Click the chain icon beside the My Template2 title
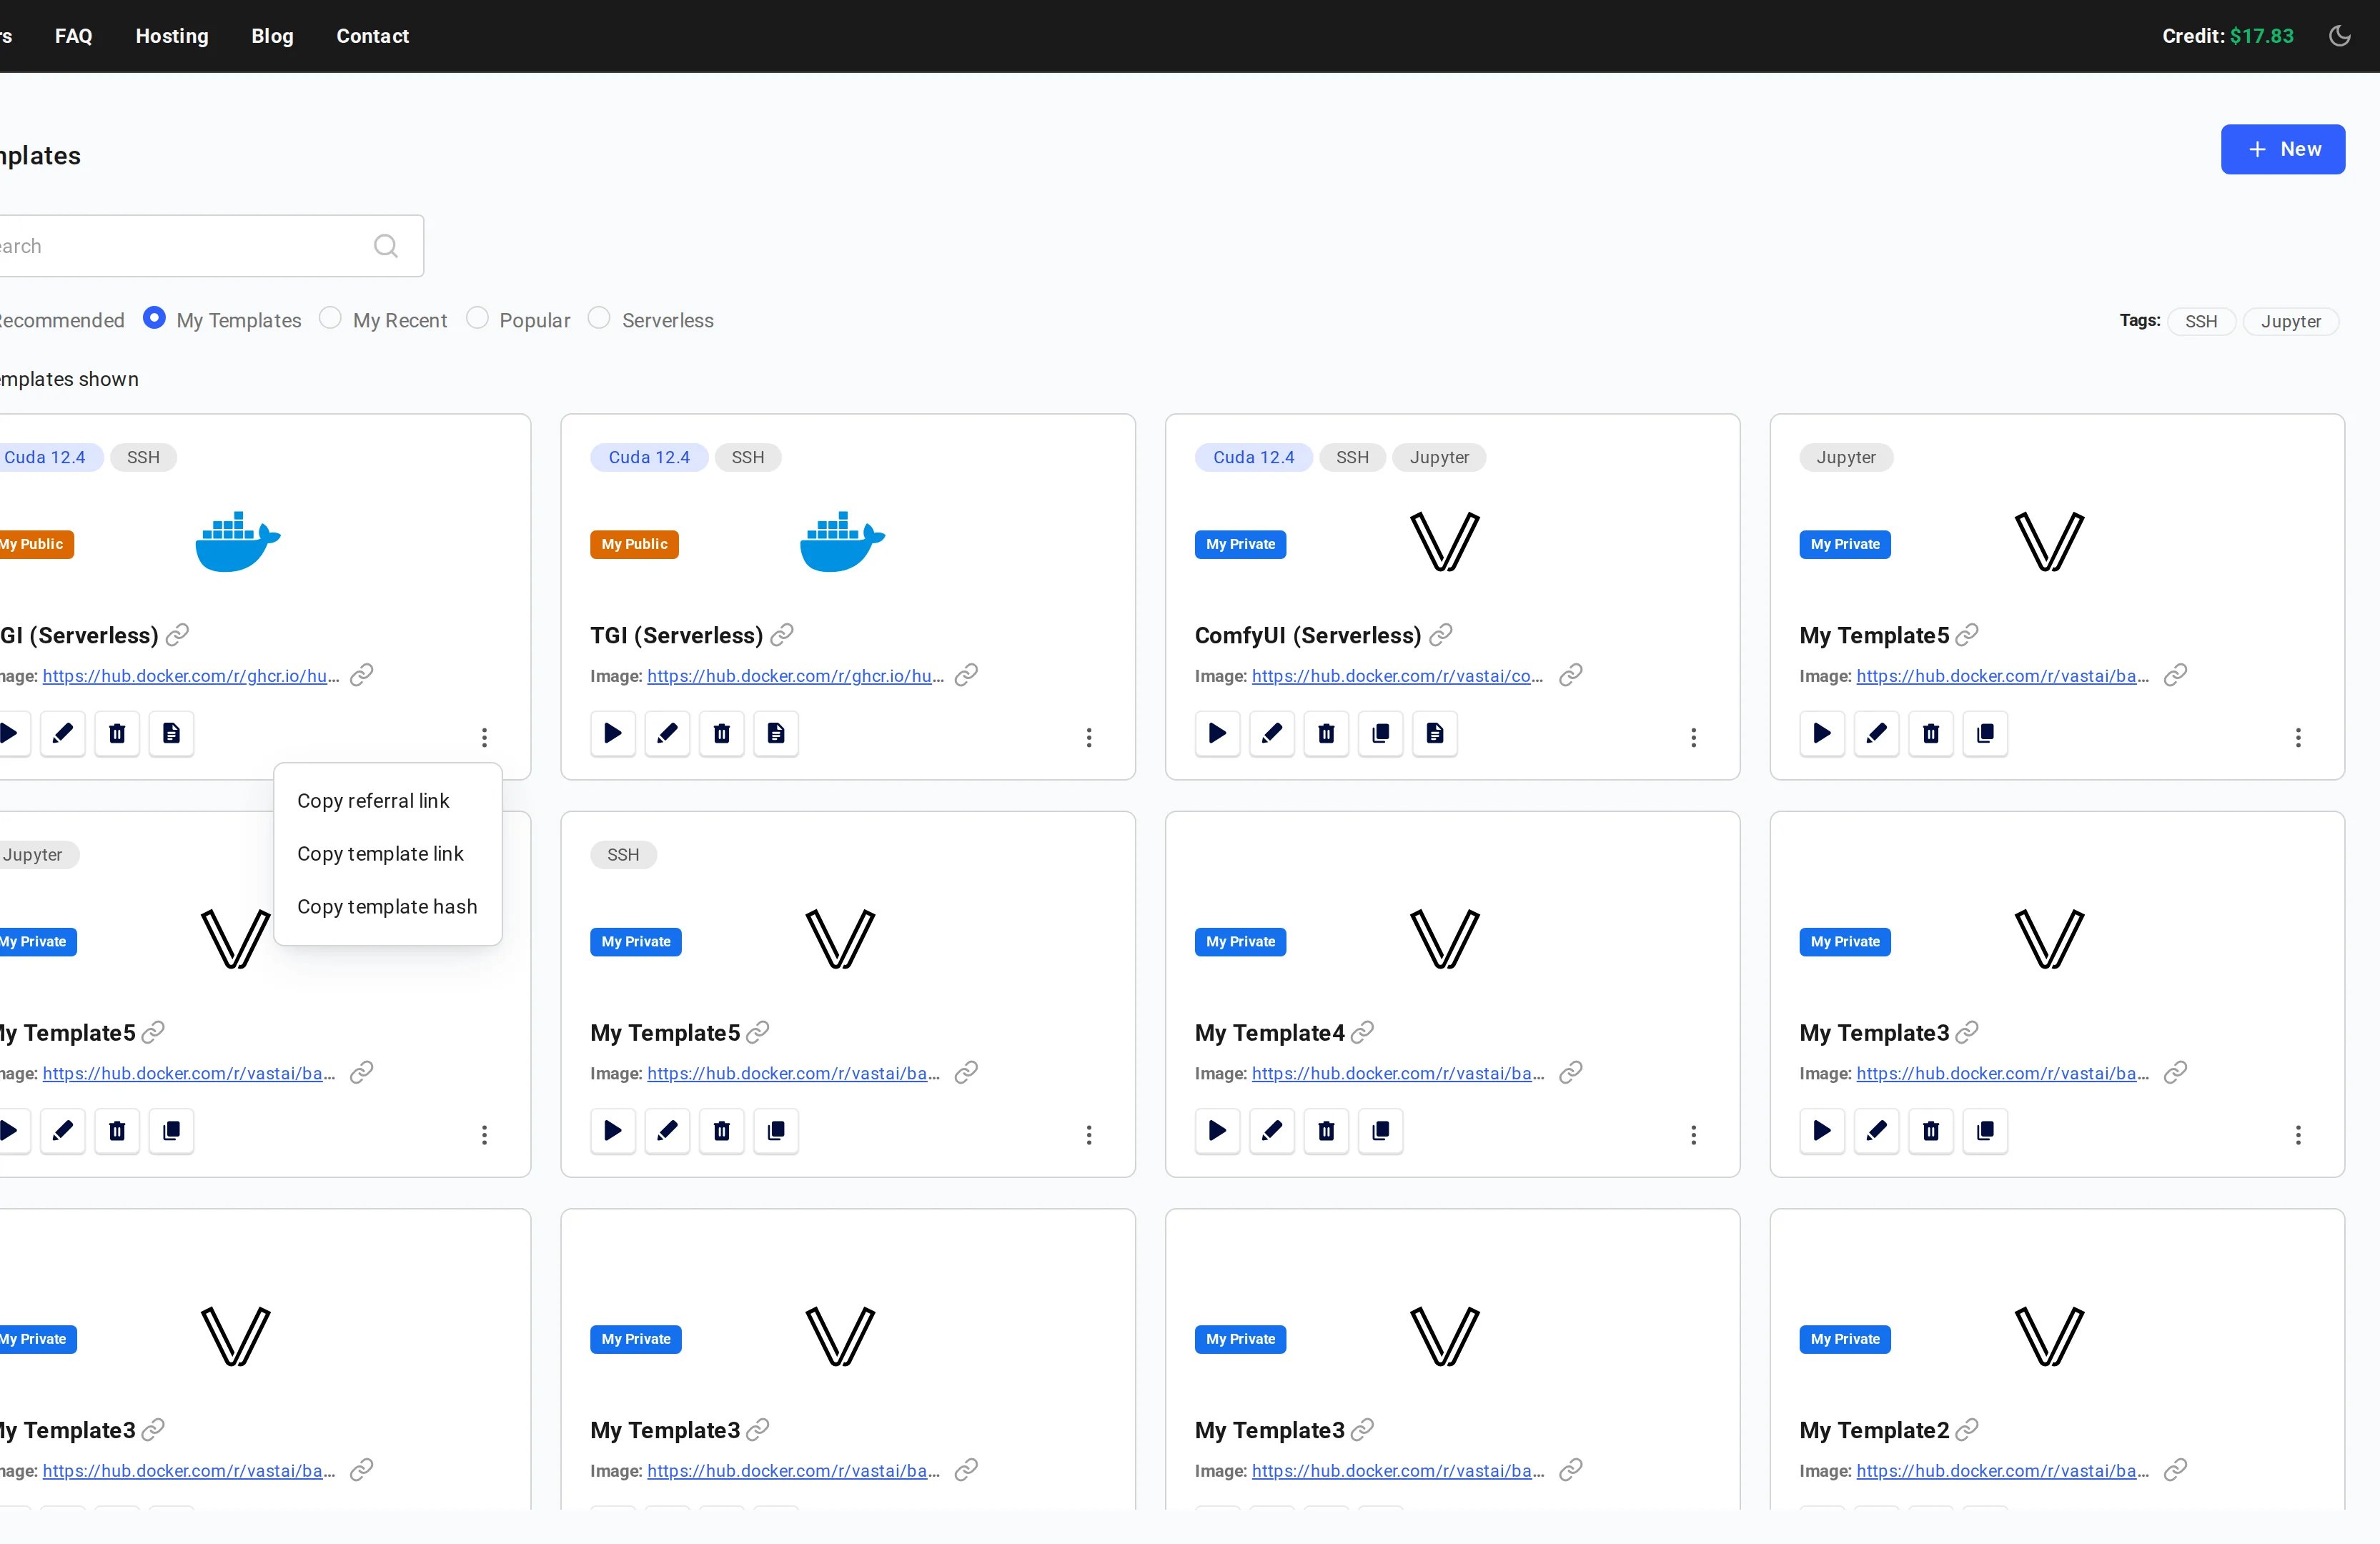The image size is (2380, 1544). pos(1967,1430)
